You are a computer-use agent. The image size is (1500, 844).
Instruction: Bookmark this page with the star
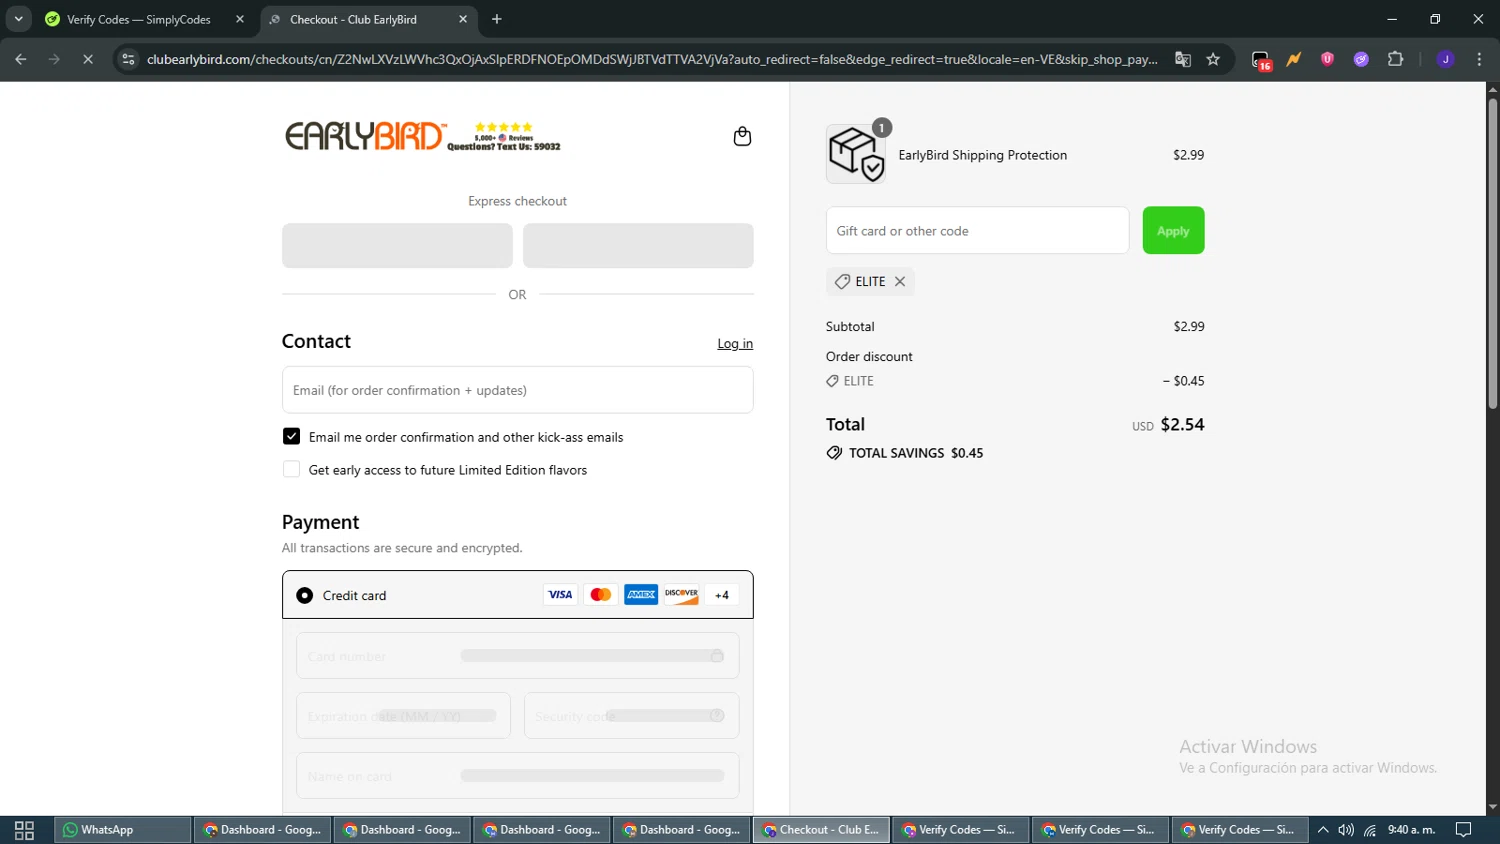pyautogui.click(x=1213, y=59)
